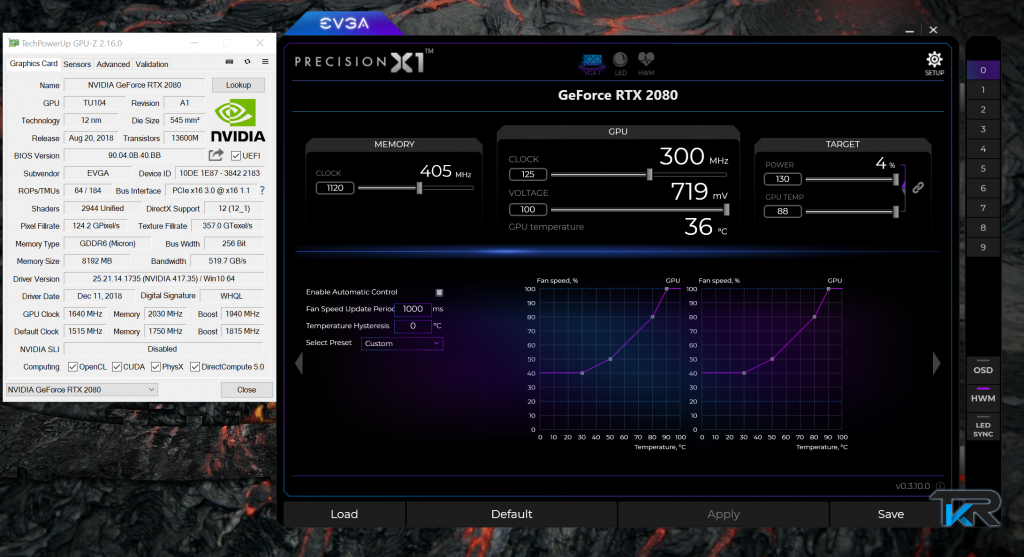Switch to the Graphics Card tab
The height and width of the screenshot is (557, 1024).
(33, 64)
